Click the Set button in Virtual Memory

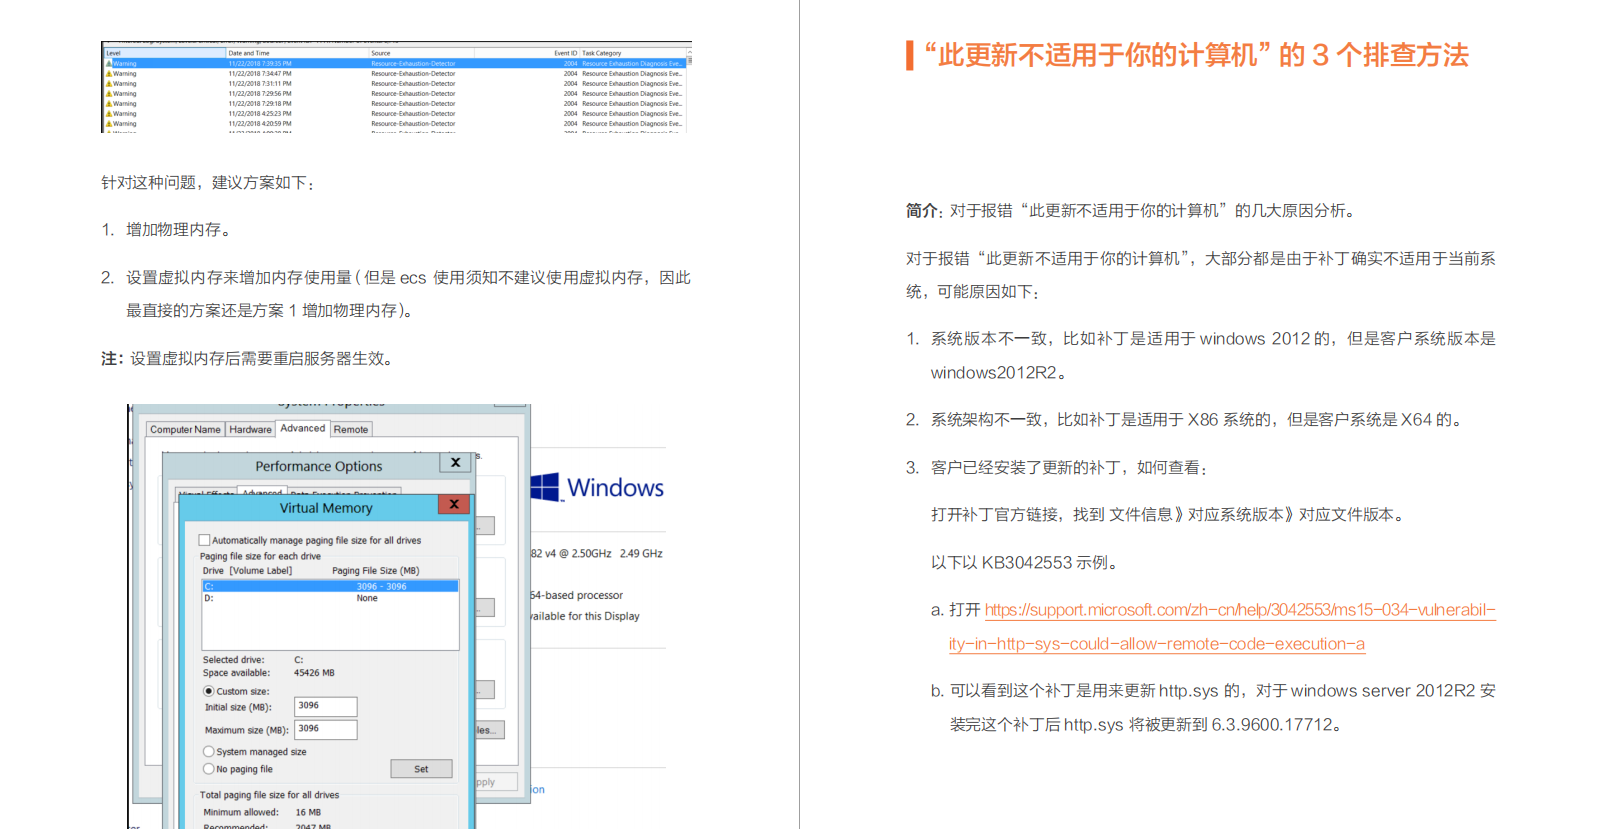point(421,769)
